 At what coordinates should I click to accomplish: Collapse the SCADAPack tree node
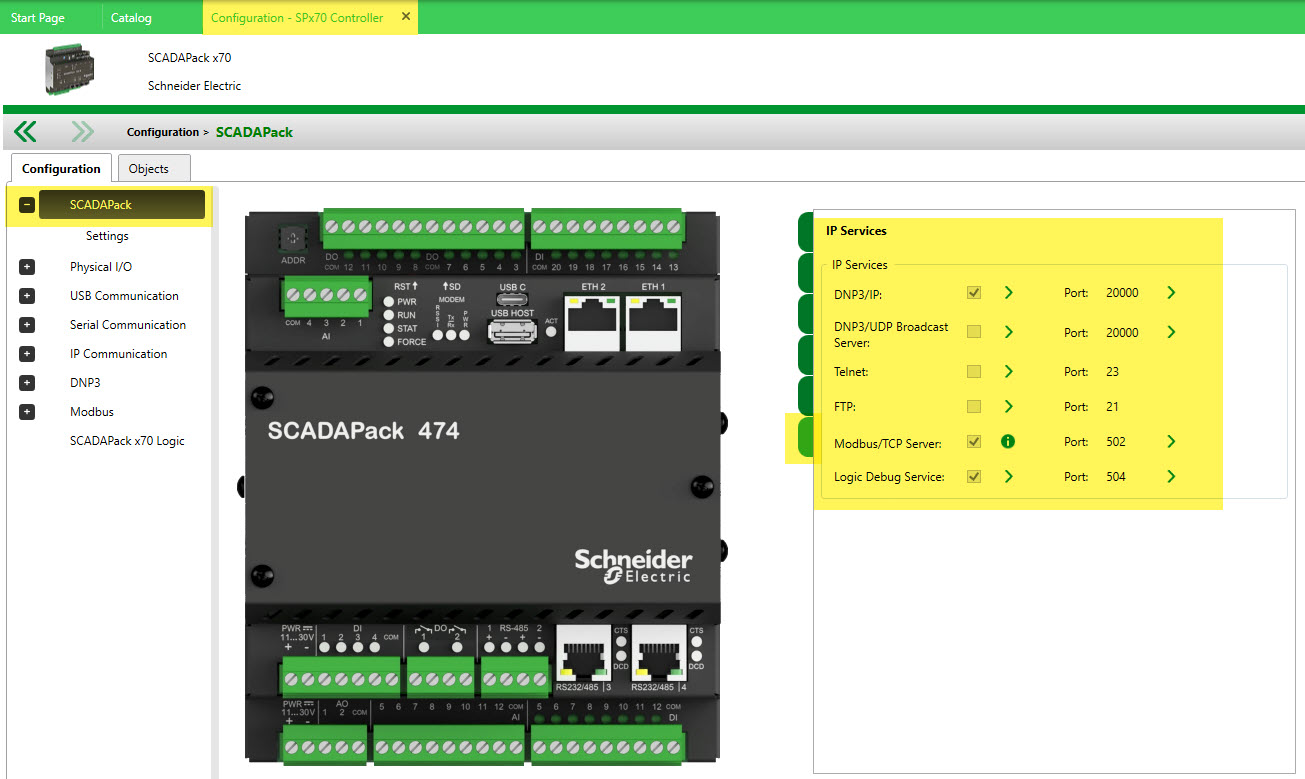point(27,205)
